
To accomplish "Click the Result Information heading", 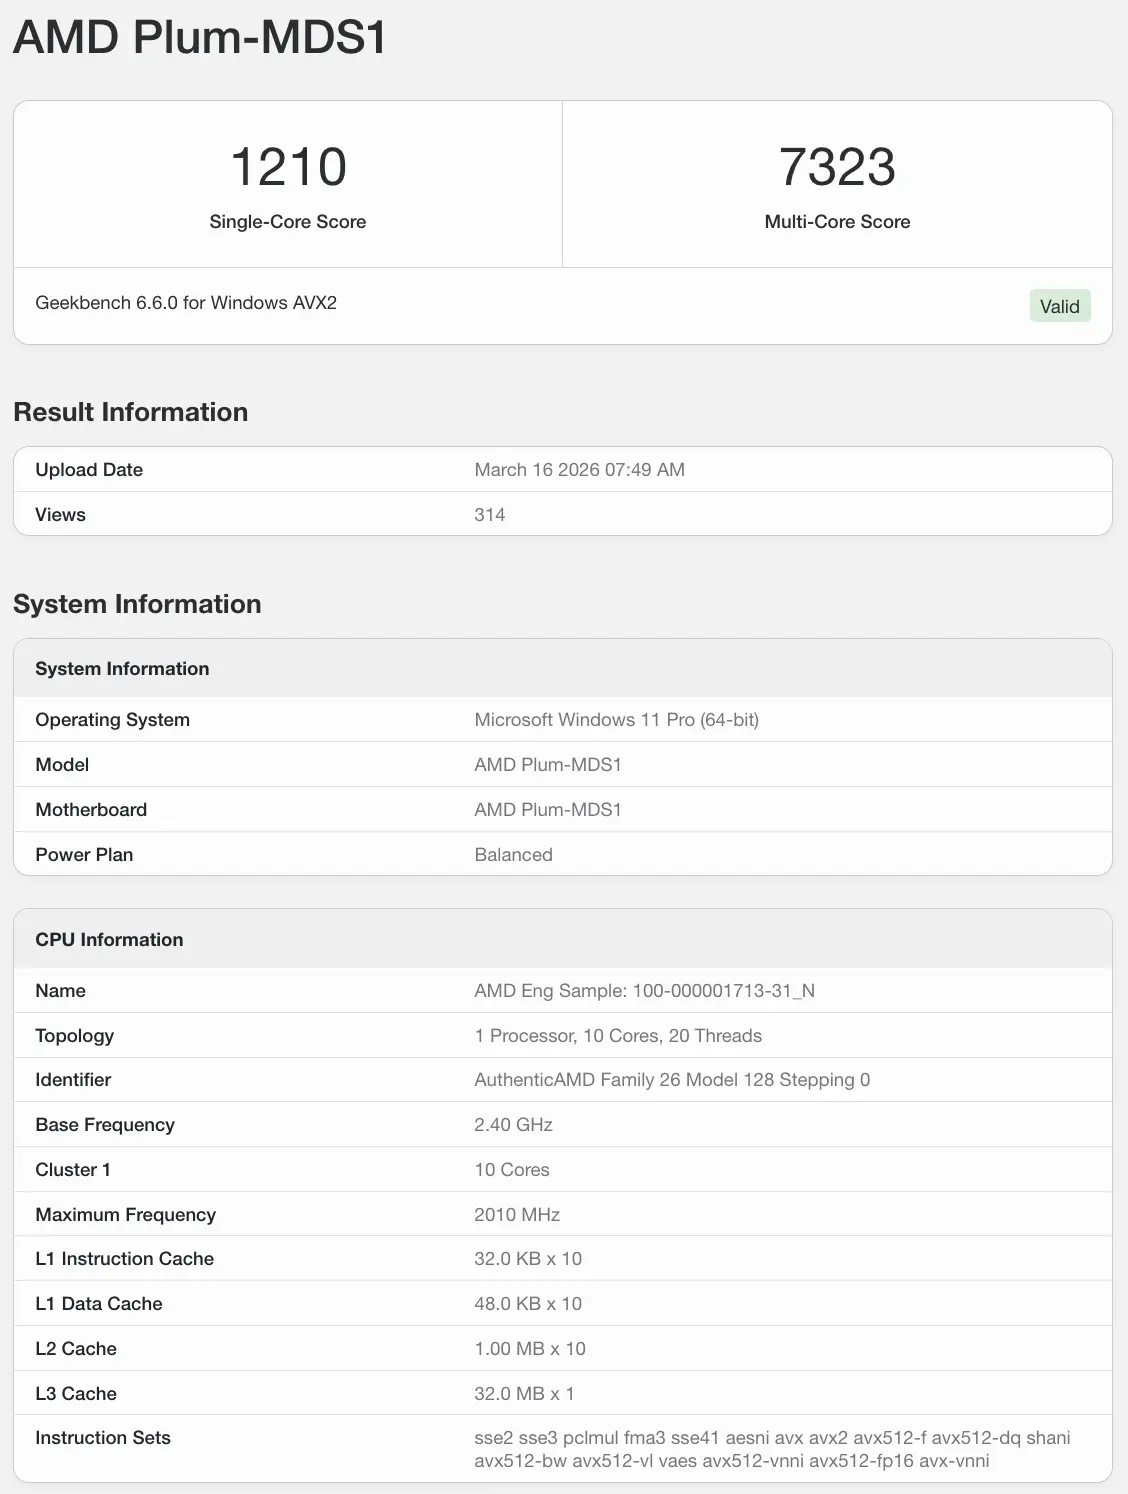I will pyautogui.click(x=131, y=412).
